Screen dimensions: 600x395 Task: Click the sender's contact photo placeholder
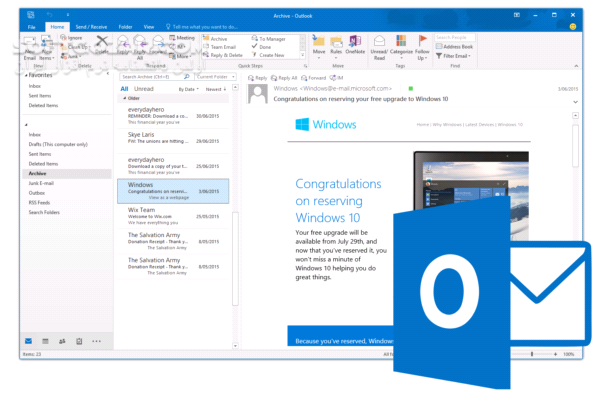pyautogui.click(x=258, y=94)
